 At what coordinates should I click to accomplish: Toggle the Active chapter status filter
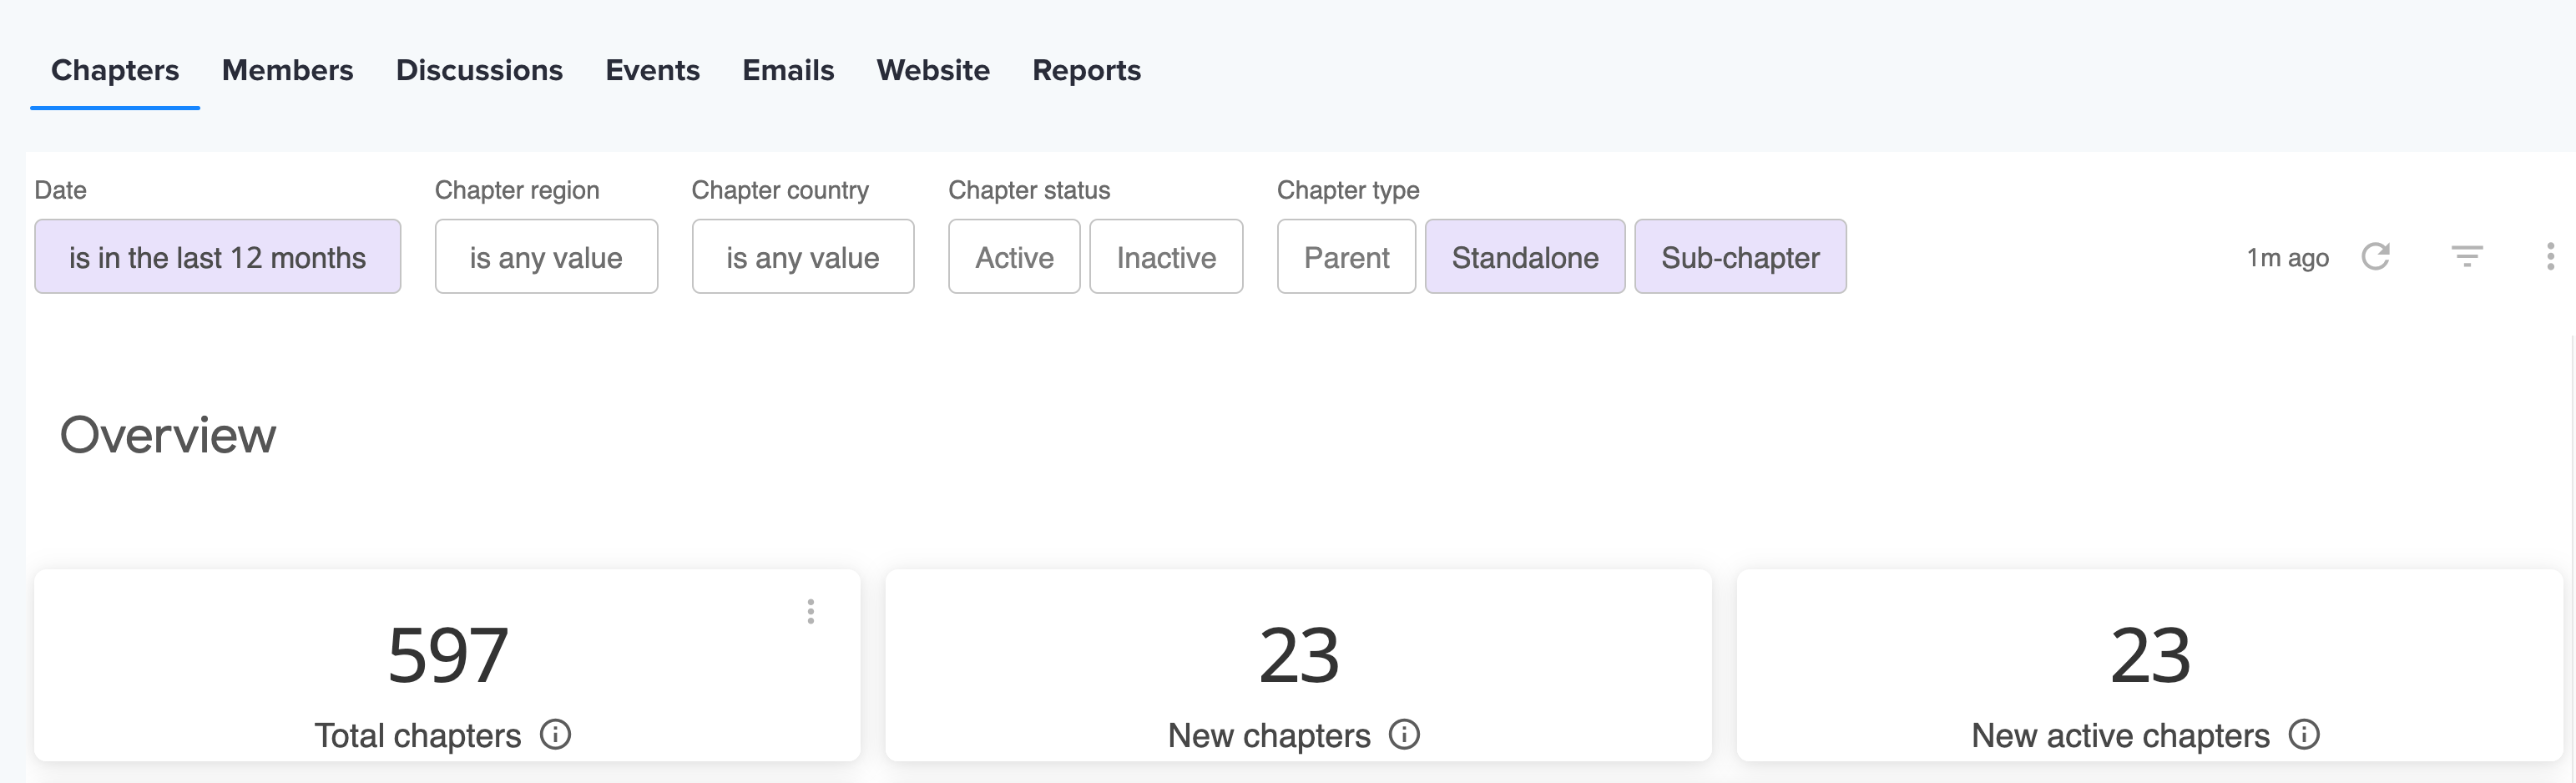tap(1014, 257)
